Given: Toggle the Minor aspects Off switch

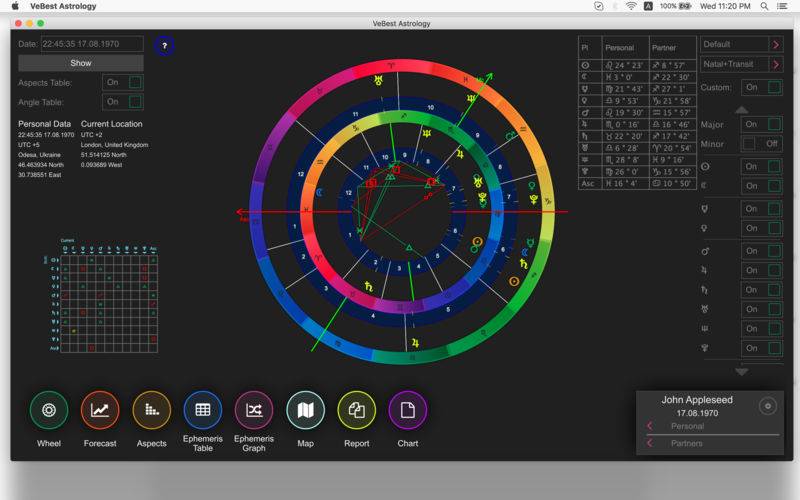Looking at the screenshot, I should [761, 144].
